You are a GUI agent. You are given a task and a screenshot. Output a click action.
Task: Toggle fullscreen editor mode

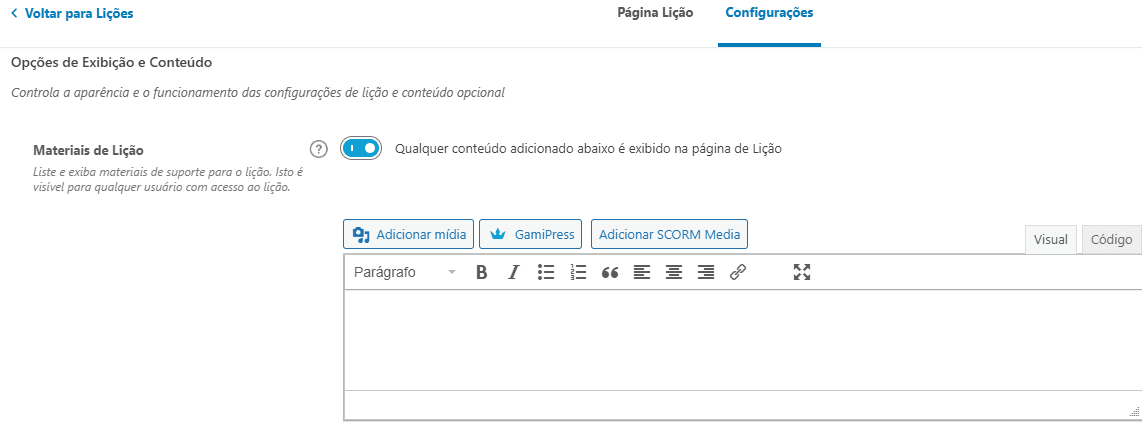802,272
